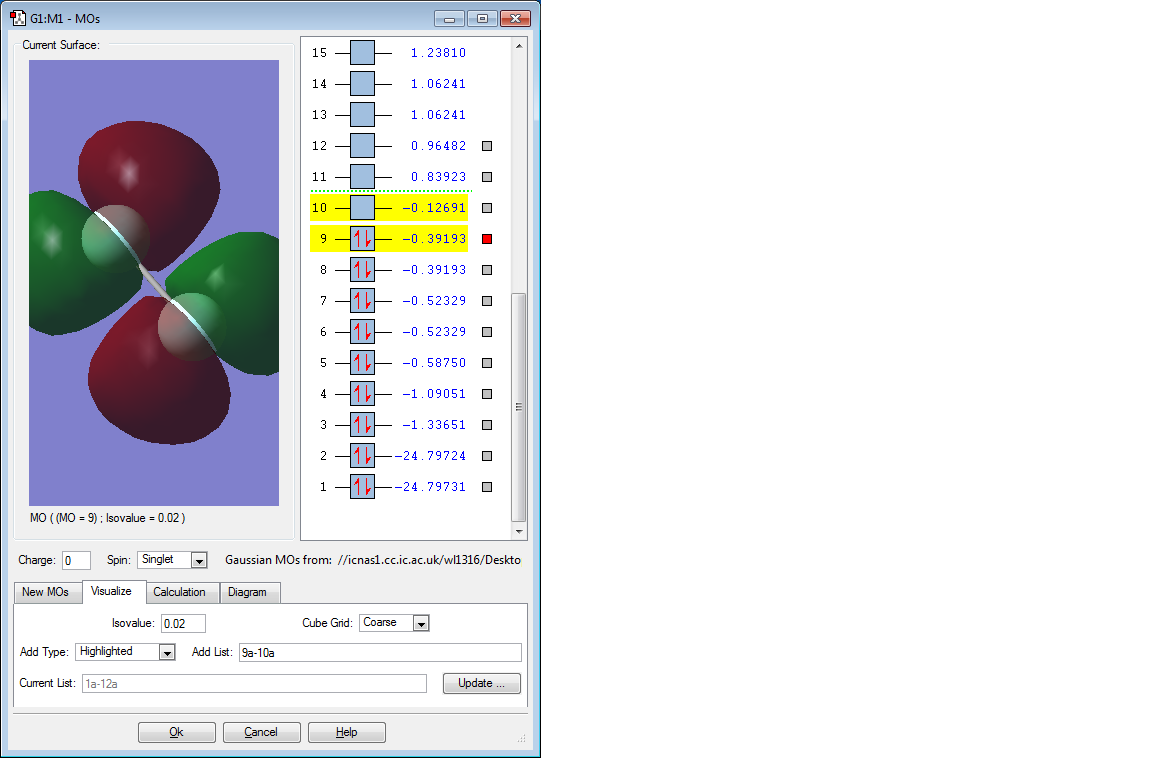Click the Cancel button
This screenshot has height=758, width=1152.
[x=262, y=732]
